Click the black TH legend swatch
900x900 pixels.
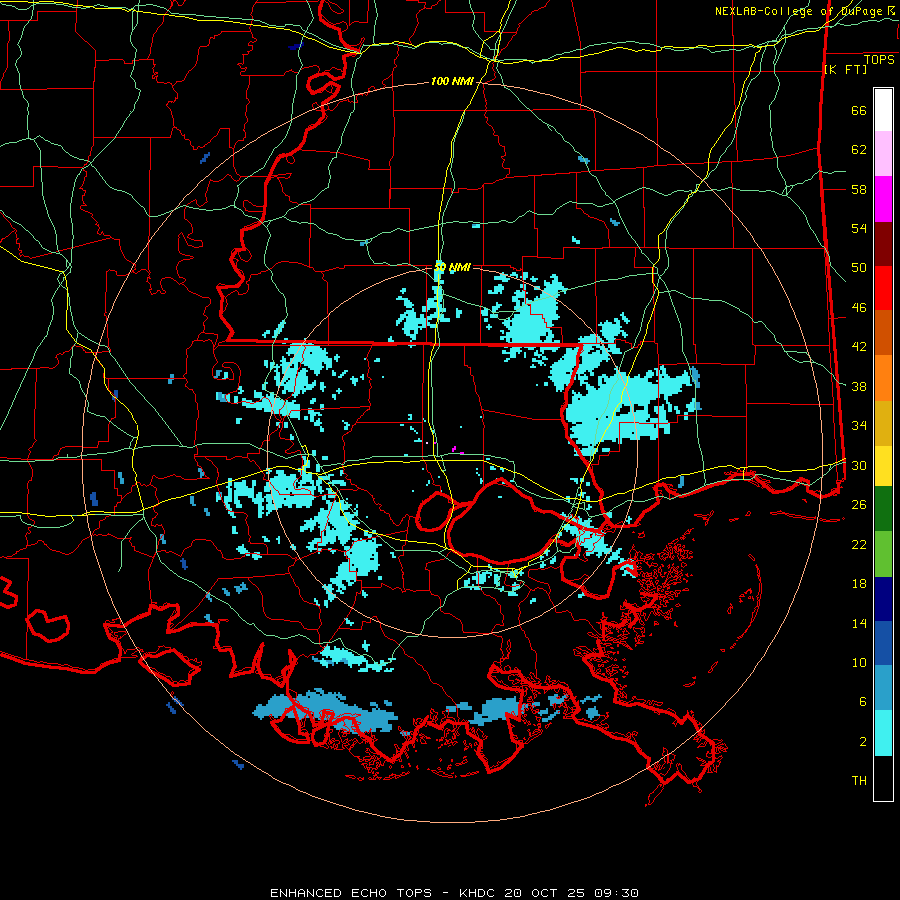point(883,778)
